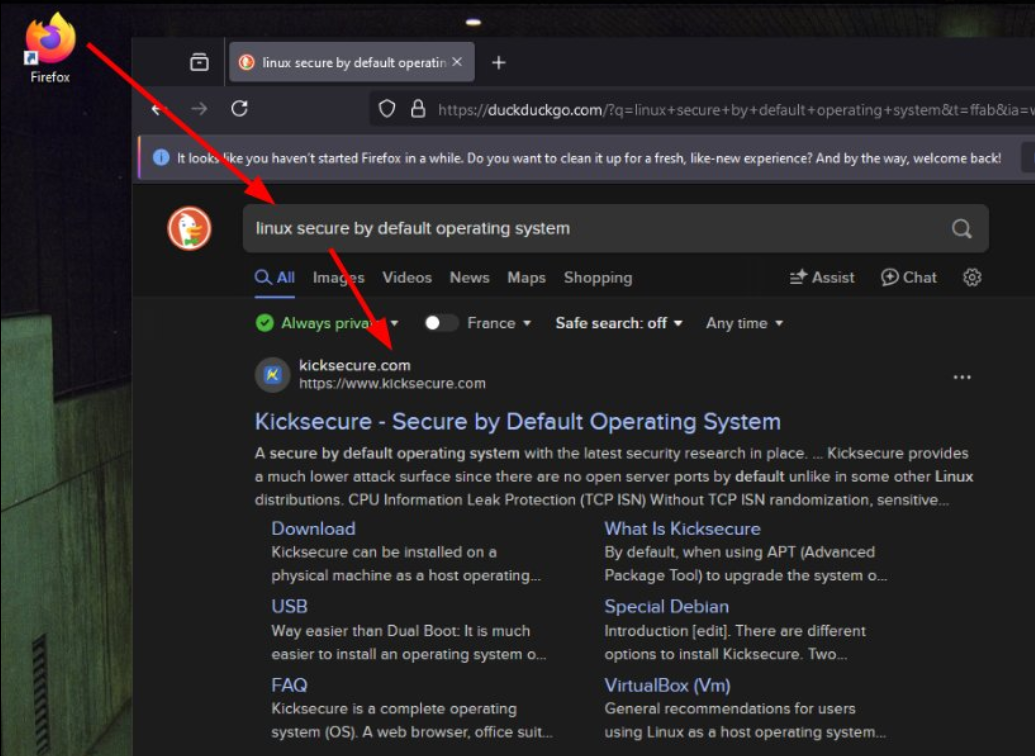Open the 'What Is Kicksecure' sitelink
Viewport: 1035px width, 756px height.
tap(683, 529)
